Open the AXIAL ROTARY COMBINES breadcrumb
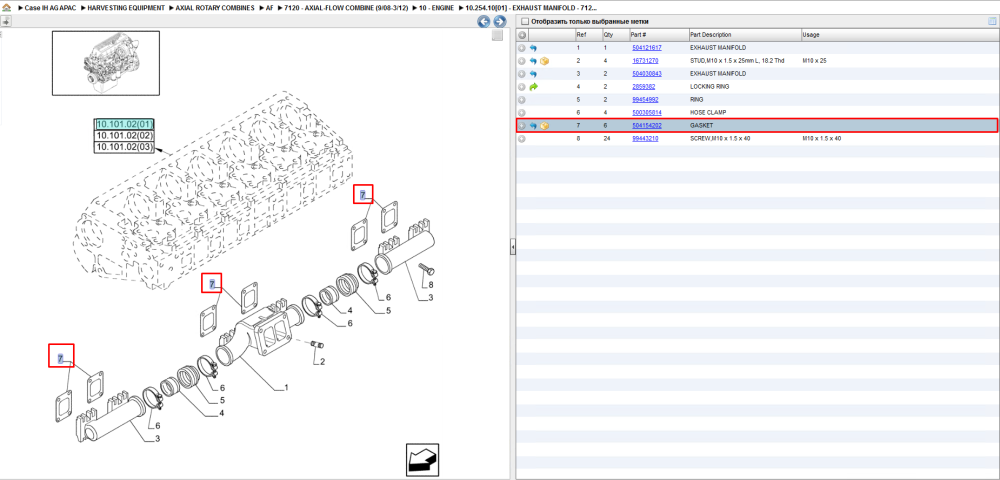Image resolution: width=1000 pixels, height=480 pixels. pyautogui.click(x=215, y=8)
